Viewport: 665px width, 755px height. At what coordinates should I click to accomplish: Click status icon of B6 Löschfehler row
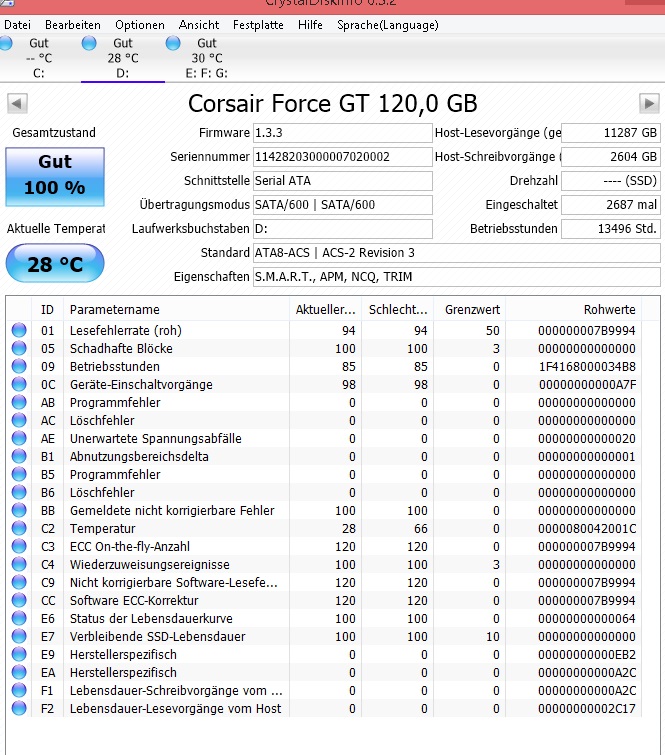point(19,492)
